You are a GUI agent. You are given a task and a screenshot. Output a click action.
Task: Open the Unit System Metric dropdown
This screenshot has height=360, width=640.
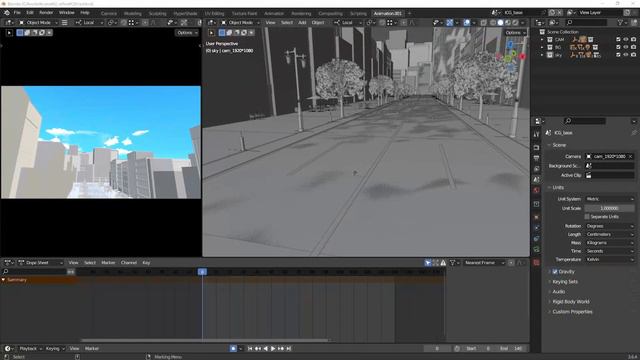(610, 199)
